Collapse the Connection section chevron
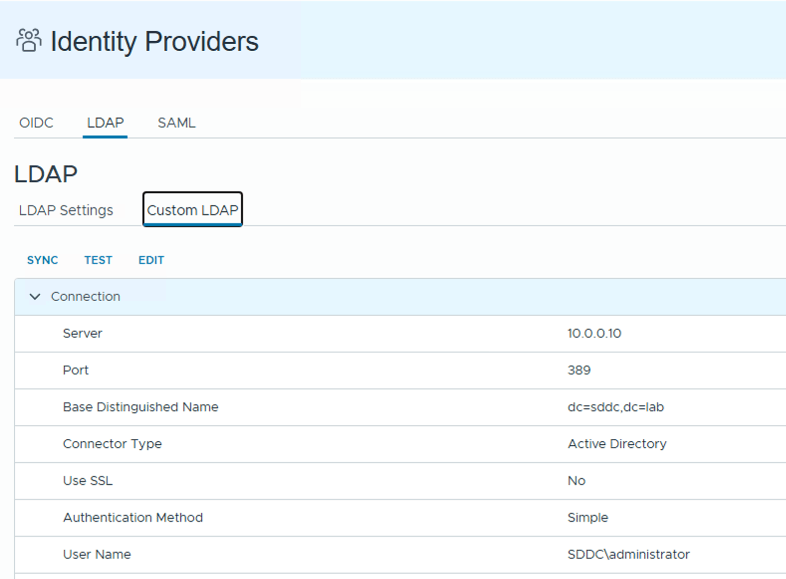The image size is (786, 579). click(x=36, y=297)
